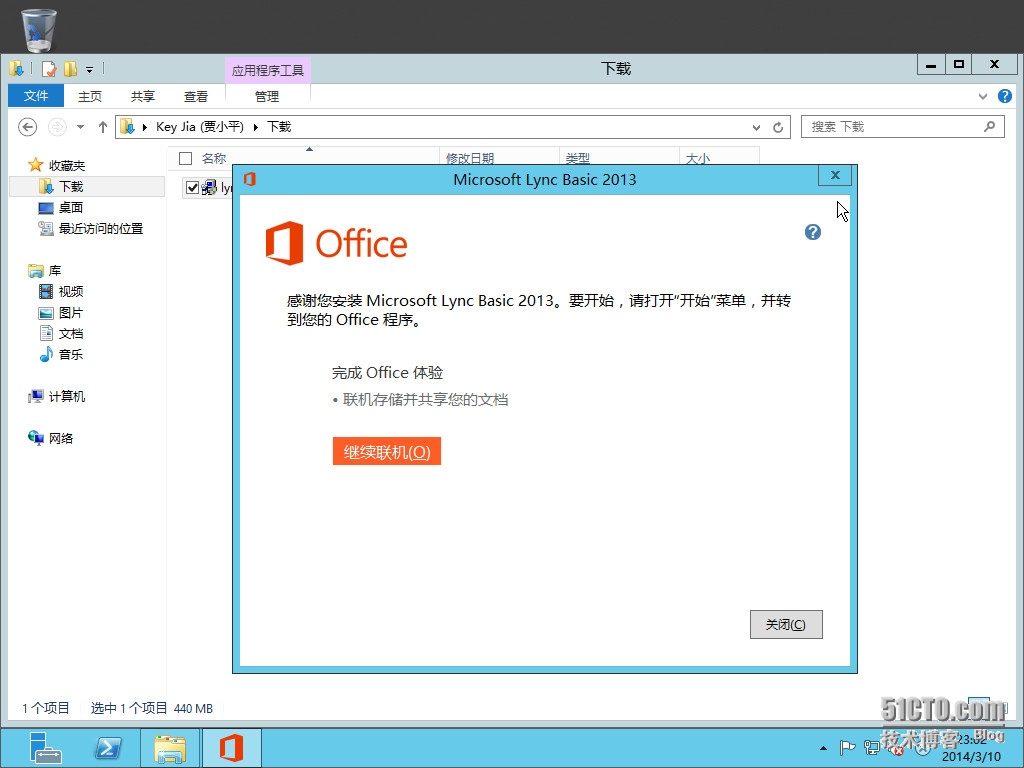Open the 文件 tab in Explorer ribbon
The width and height of the screenshot is (1024, 768).
pyautogui.click(x=36, y=95)
